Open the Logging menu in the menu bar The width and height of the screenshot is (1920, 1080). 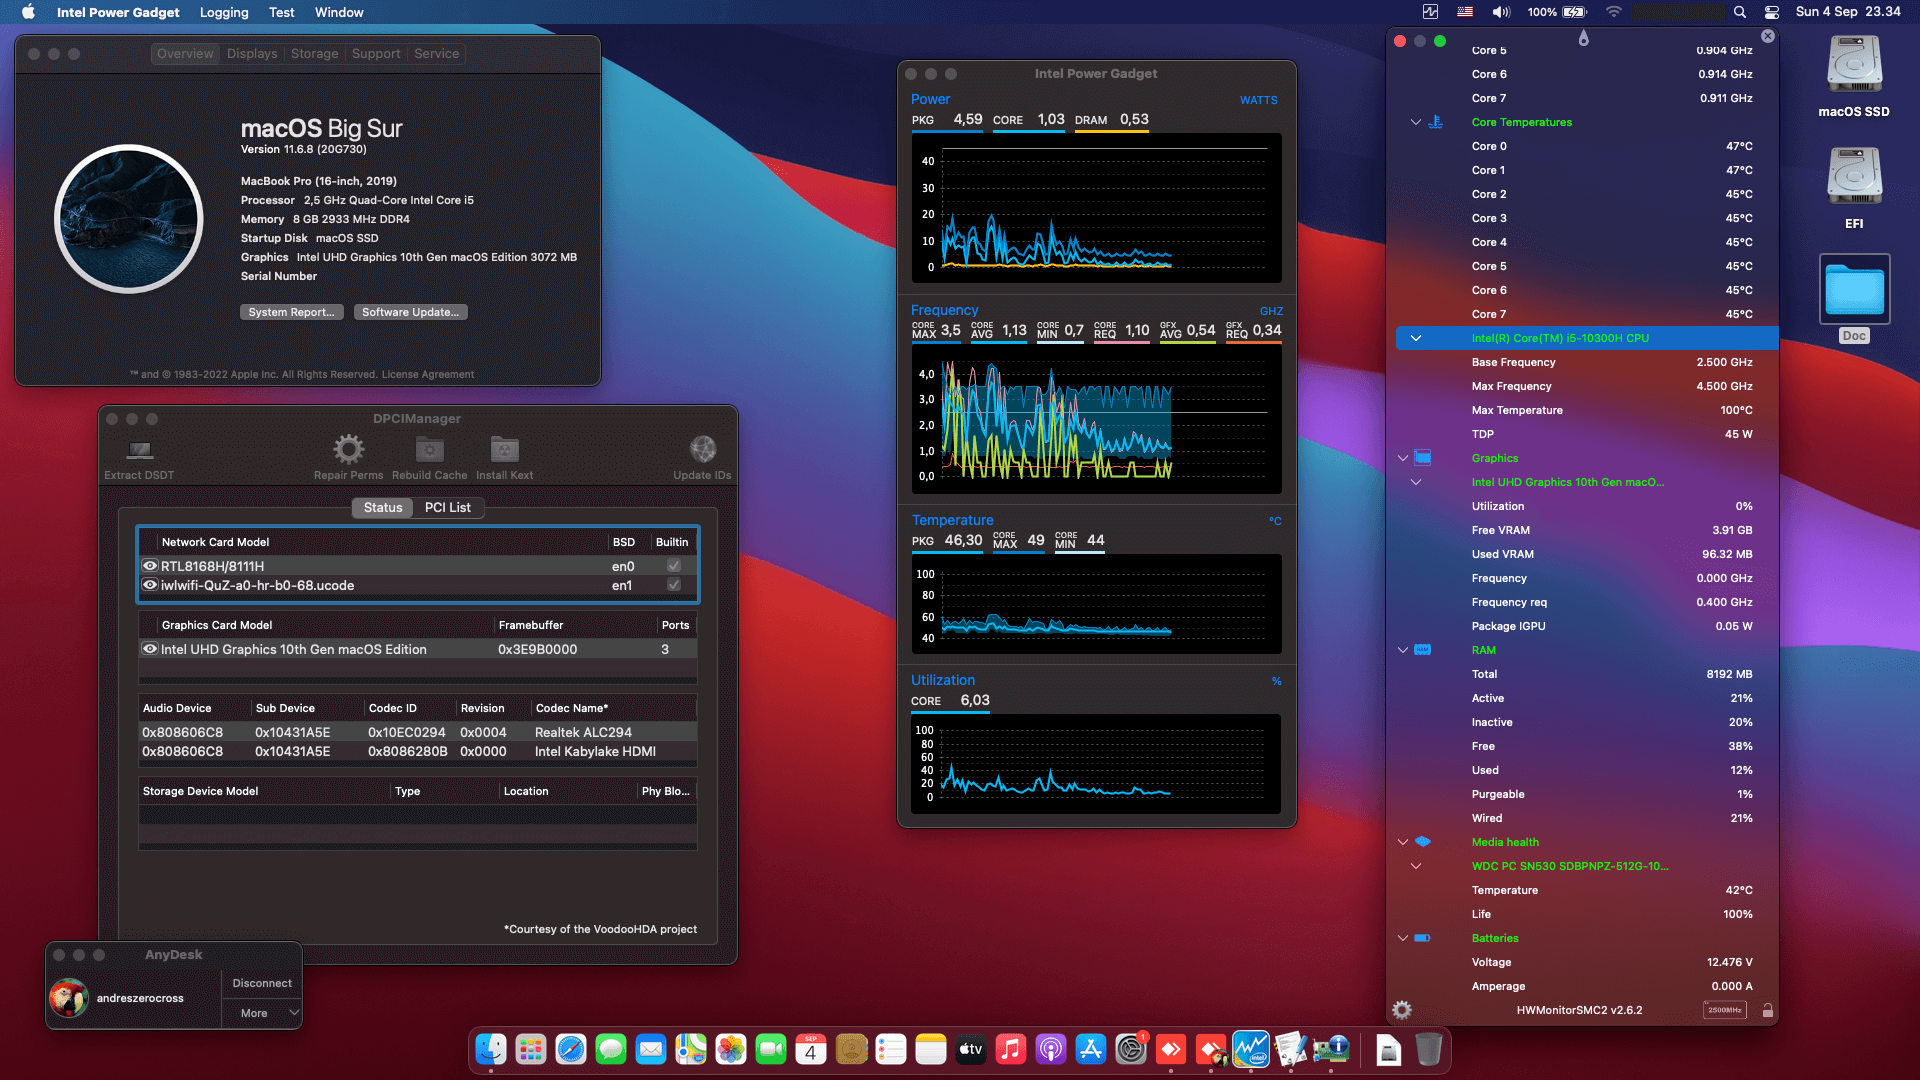pos(223,12)
